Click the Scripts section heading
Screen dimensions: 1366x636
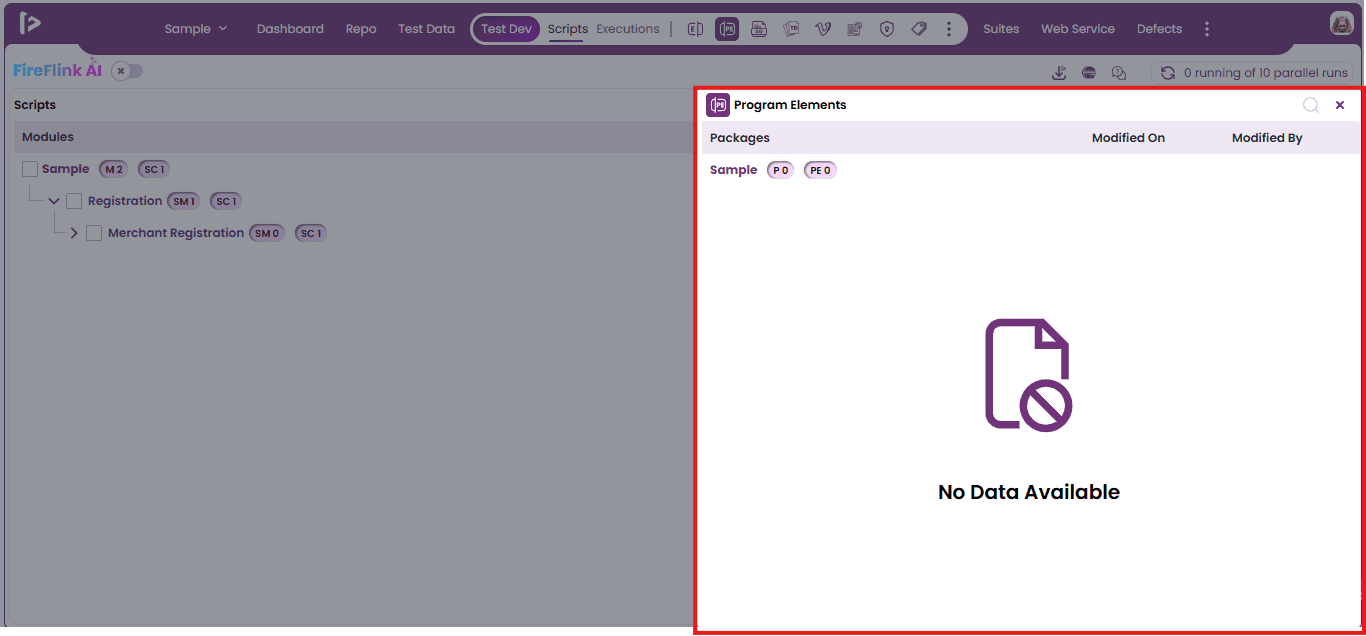click(35, 105)
